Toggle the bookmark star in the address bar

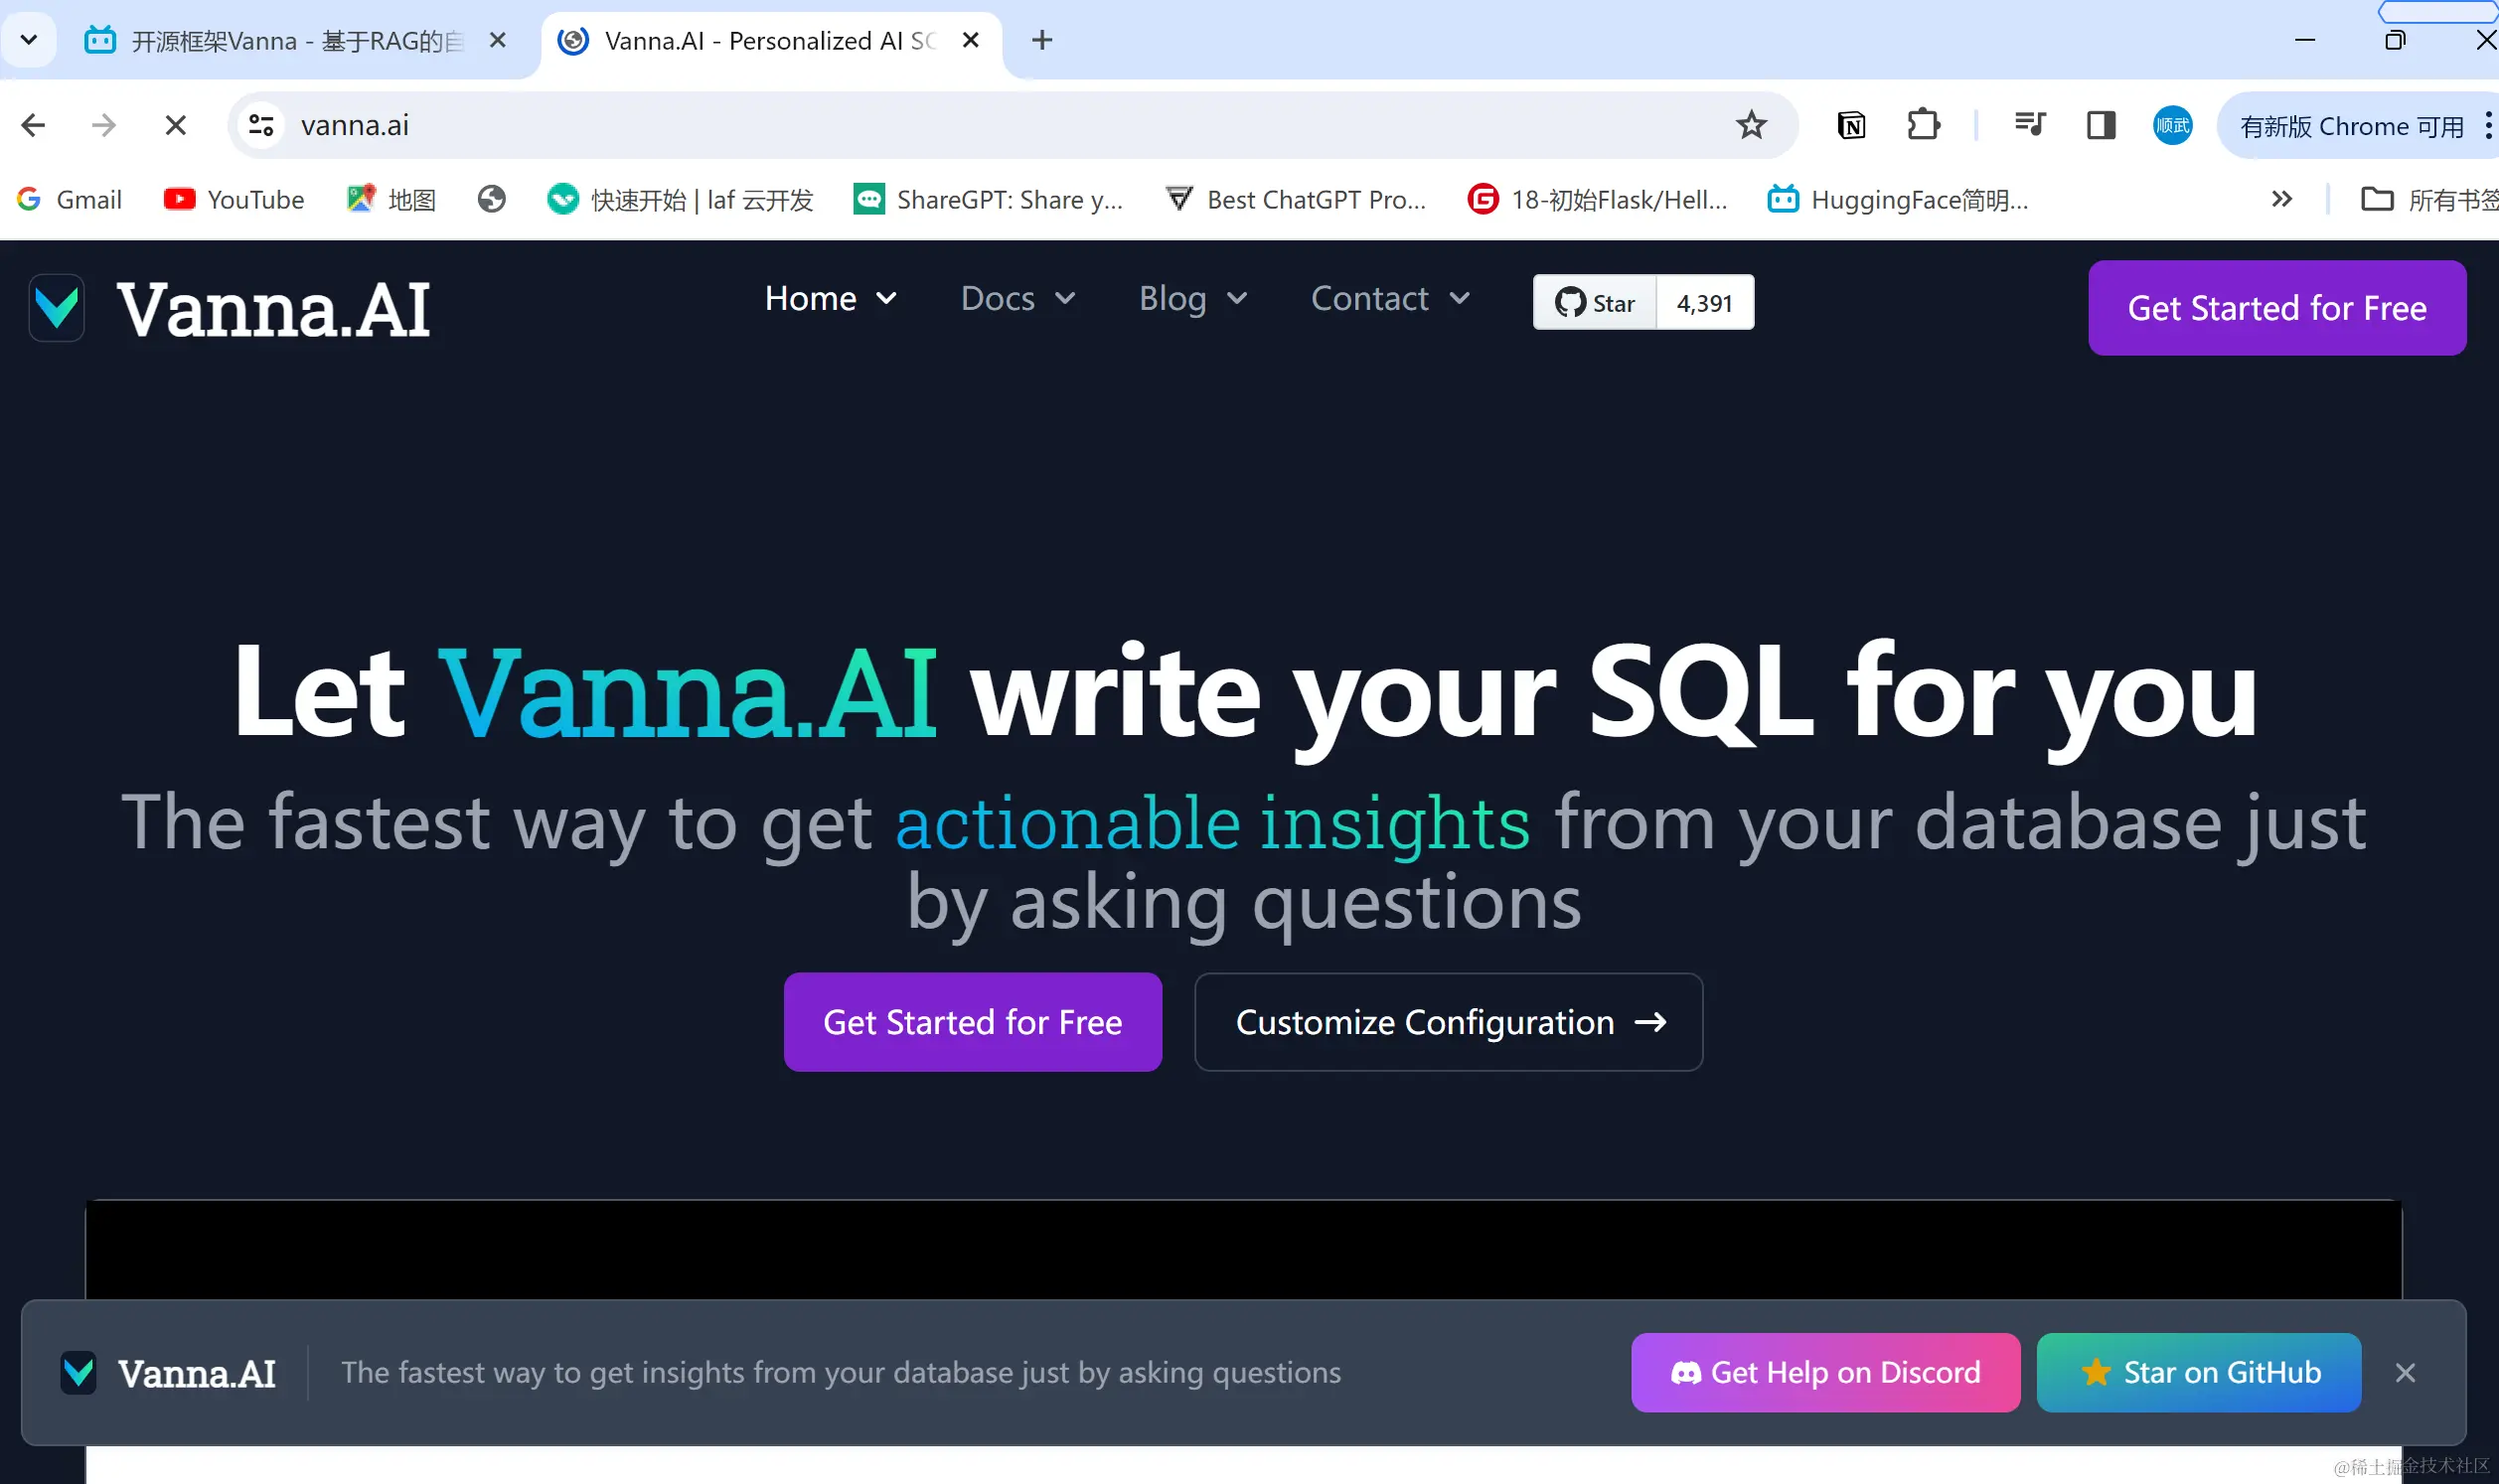pyautogui.click(x=1751, y=125)
